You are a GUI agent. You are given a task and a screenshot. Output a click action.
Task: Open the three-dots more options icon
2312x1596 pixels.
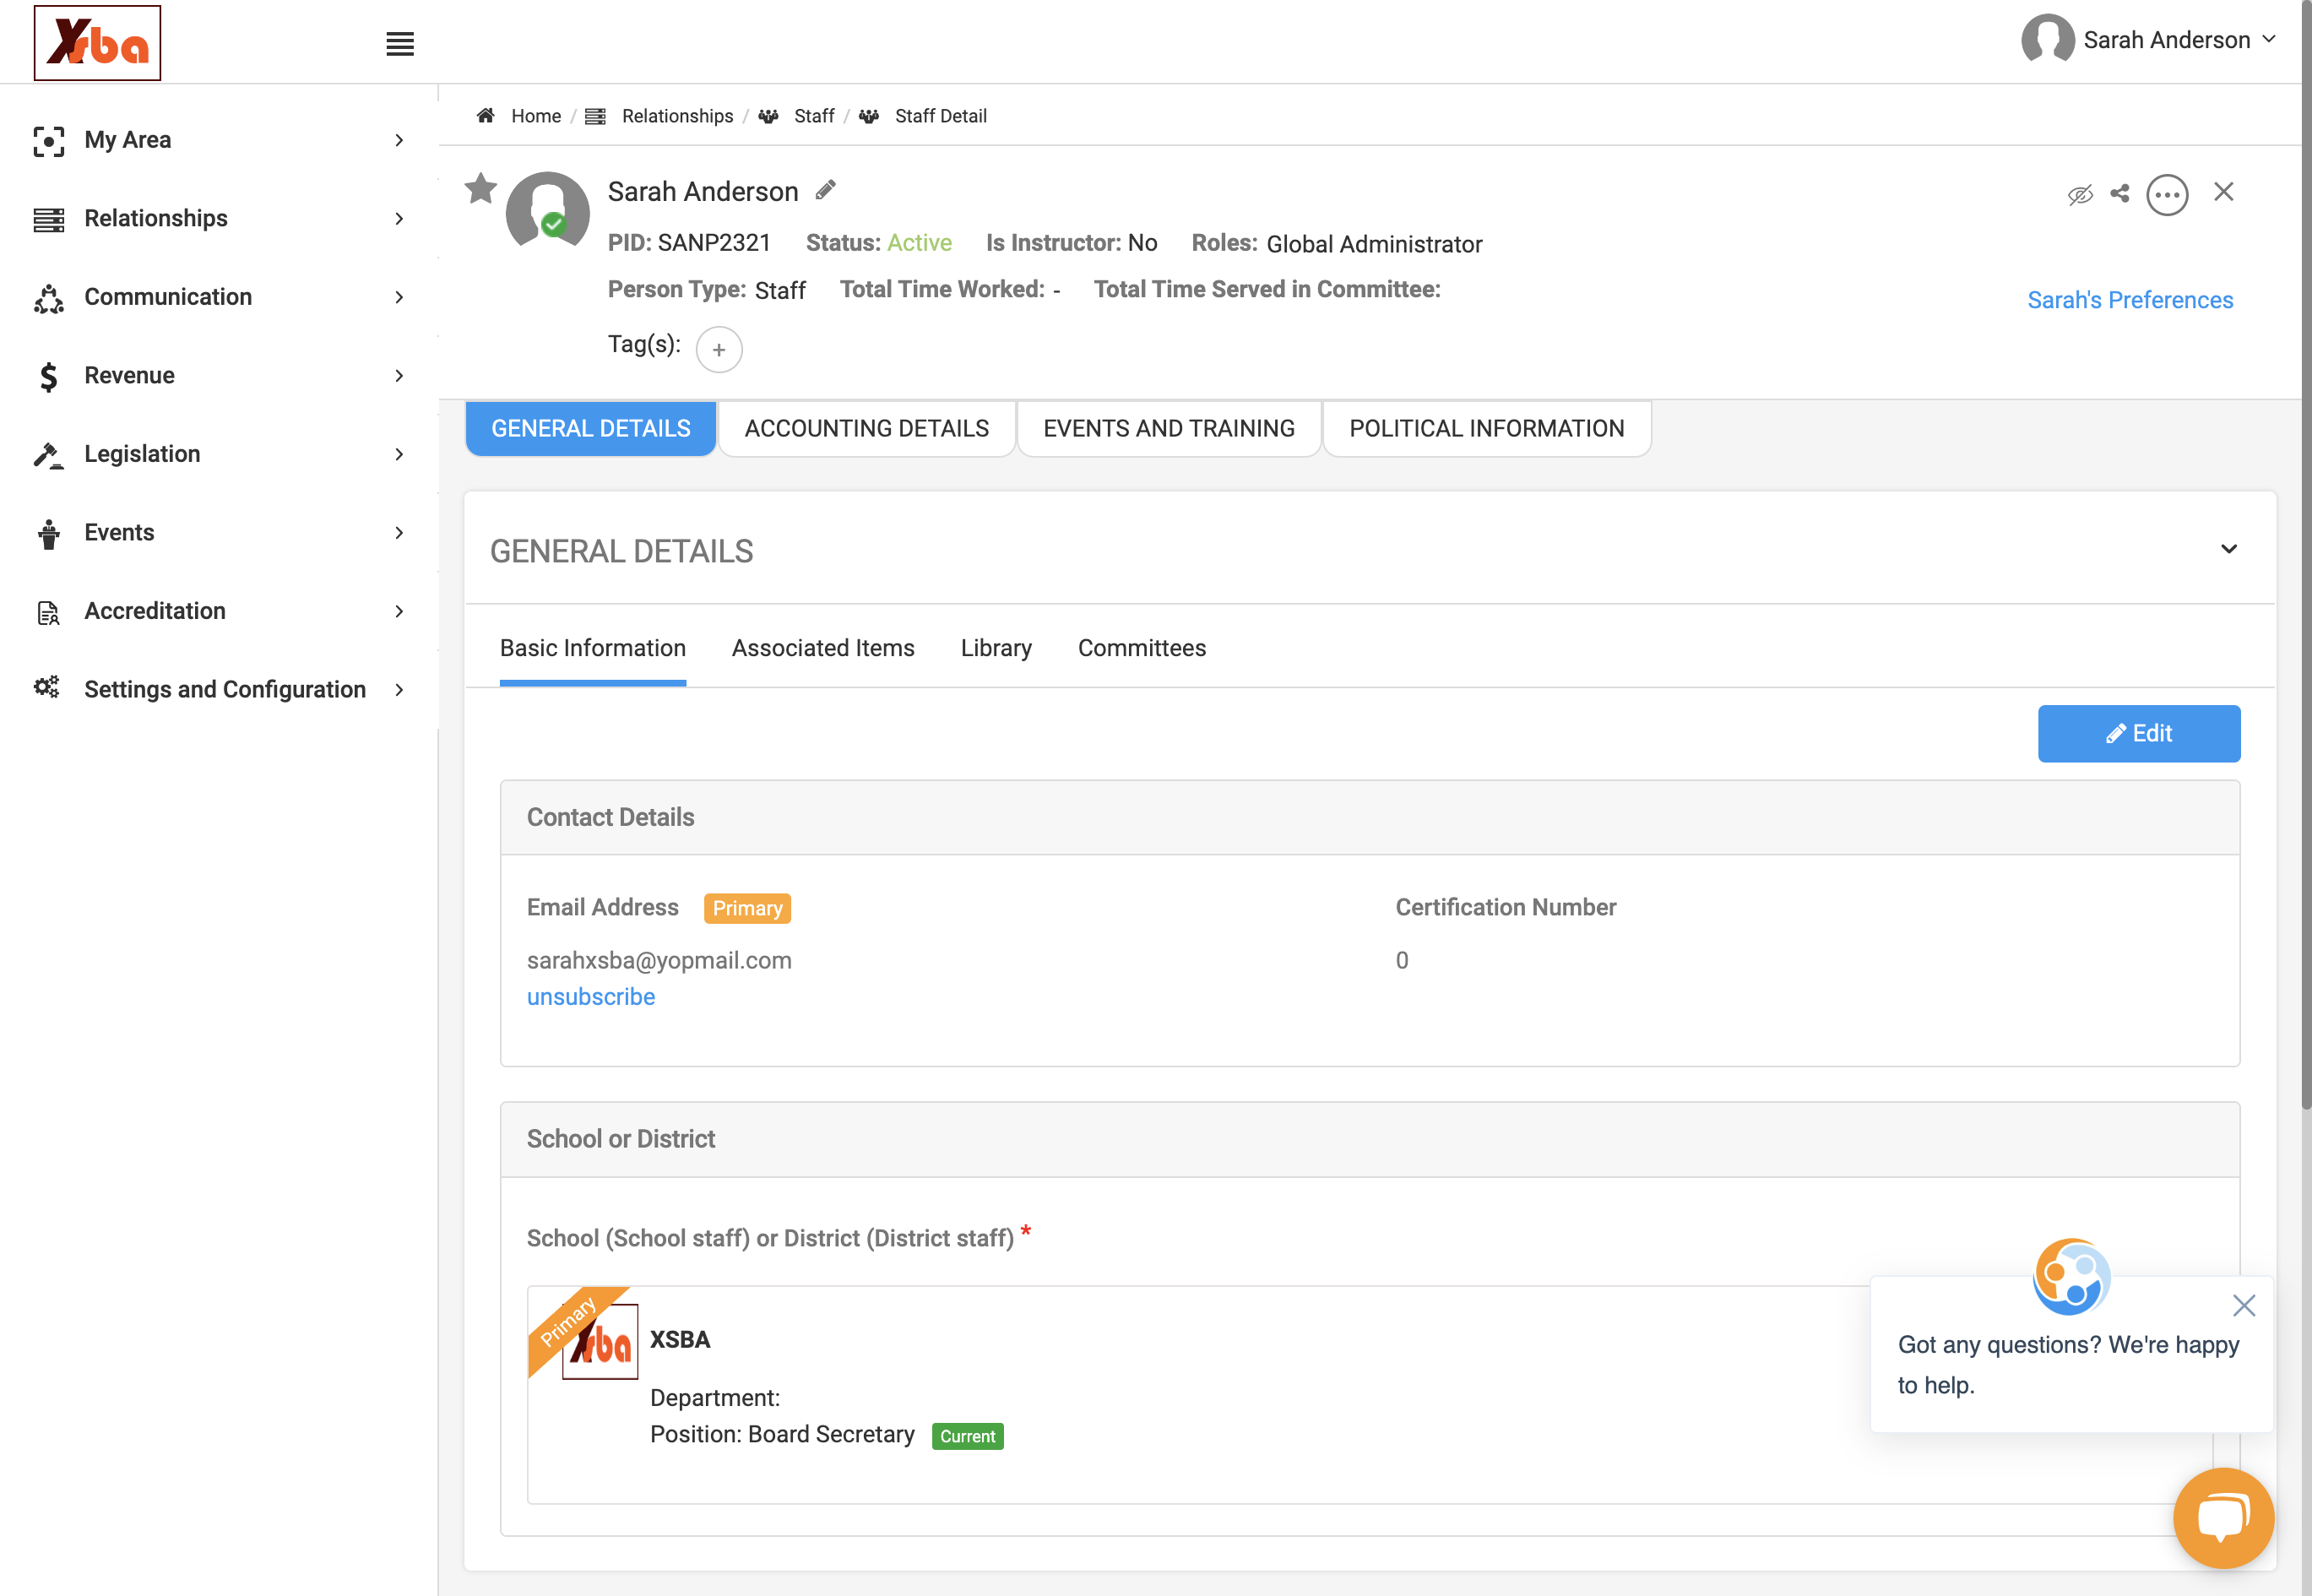point(2167,194)
